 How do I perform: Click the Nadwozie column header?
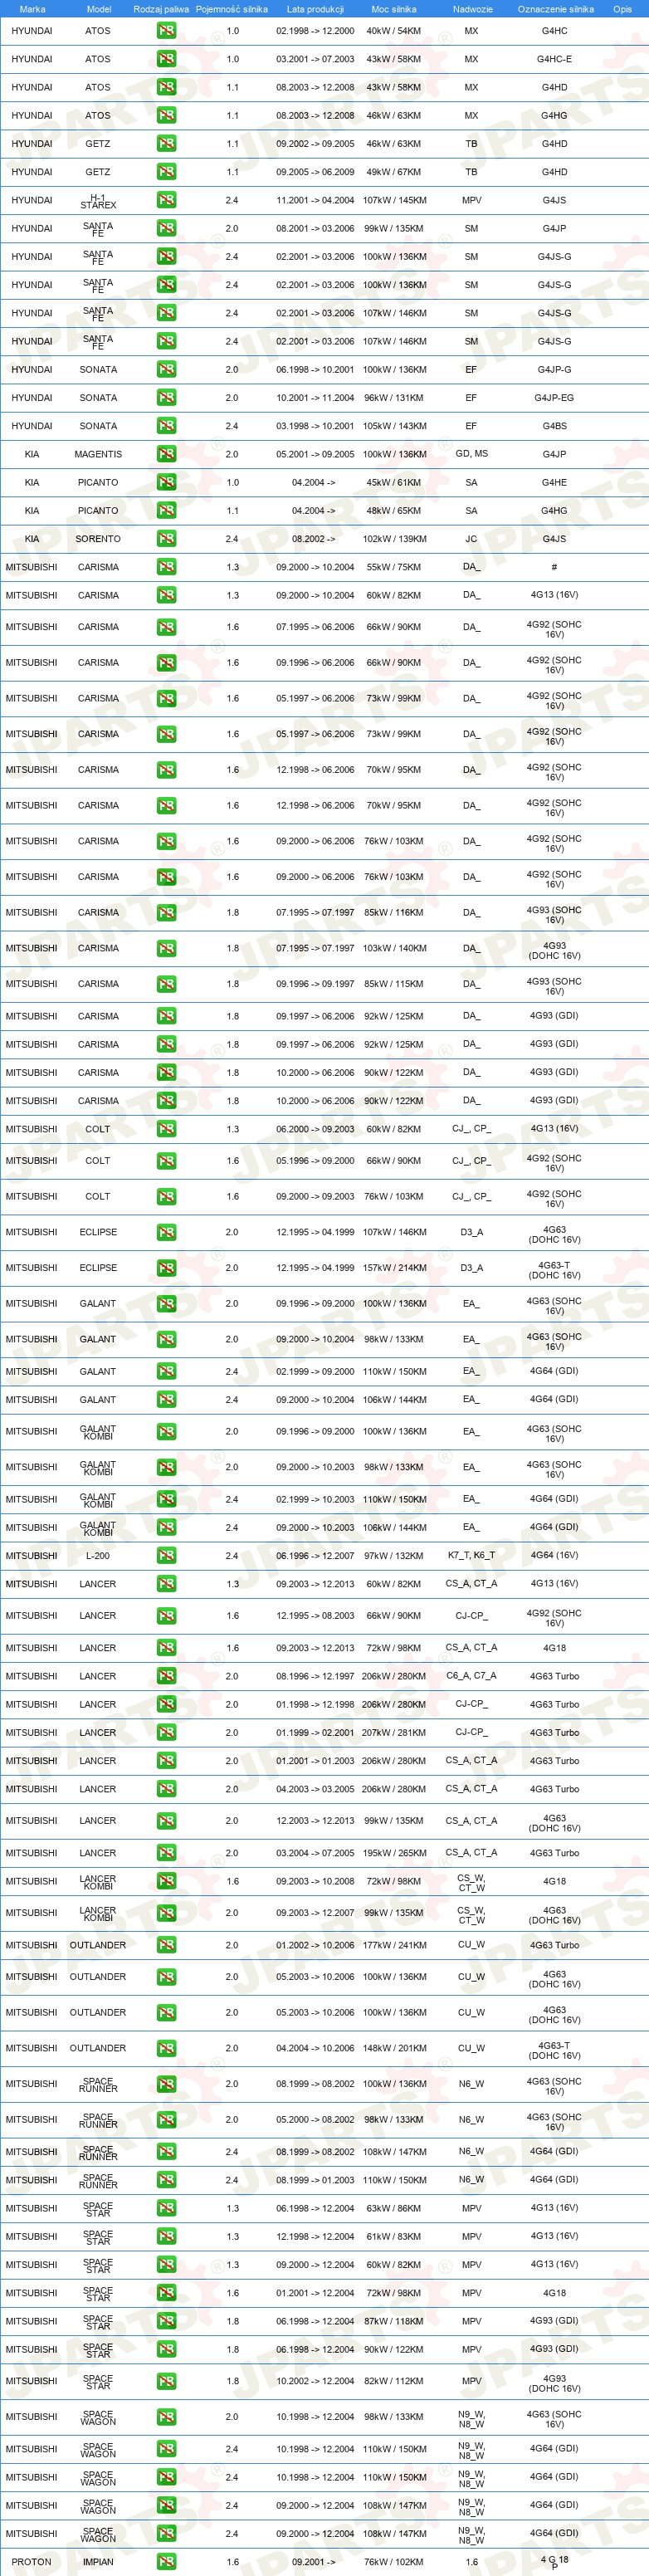coord(472,9)
